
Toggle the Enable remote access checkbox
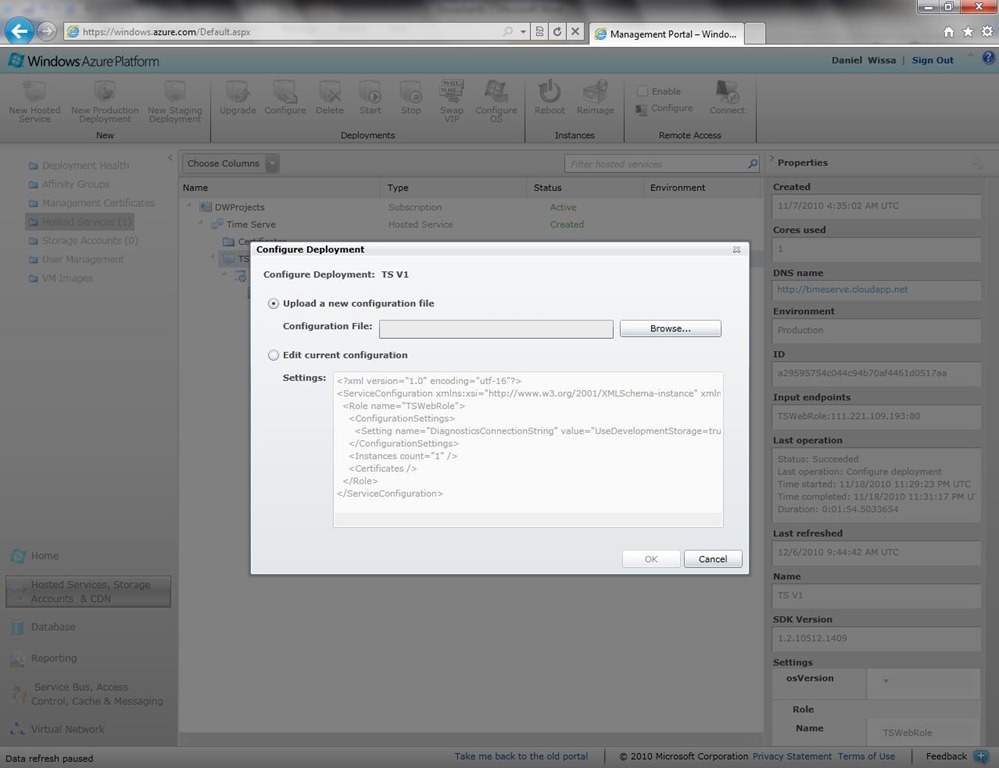[643, 91]
